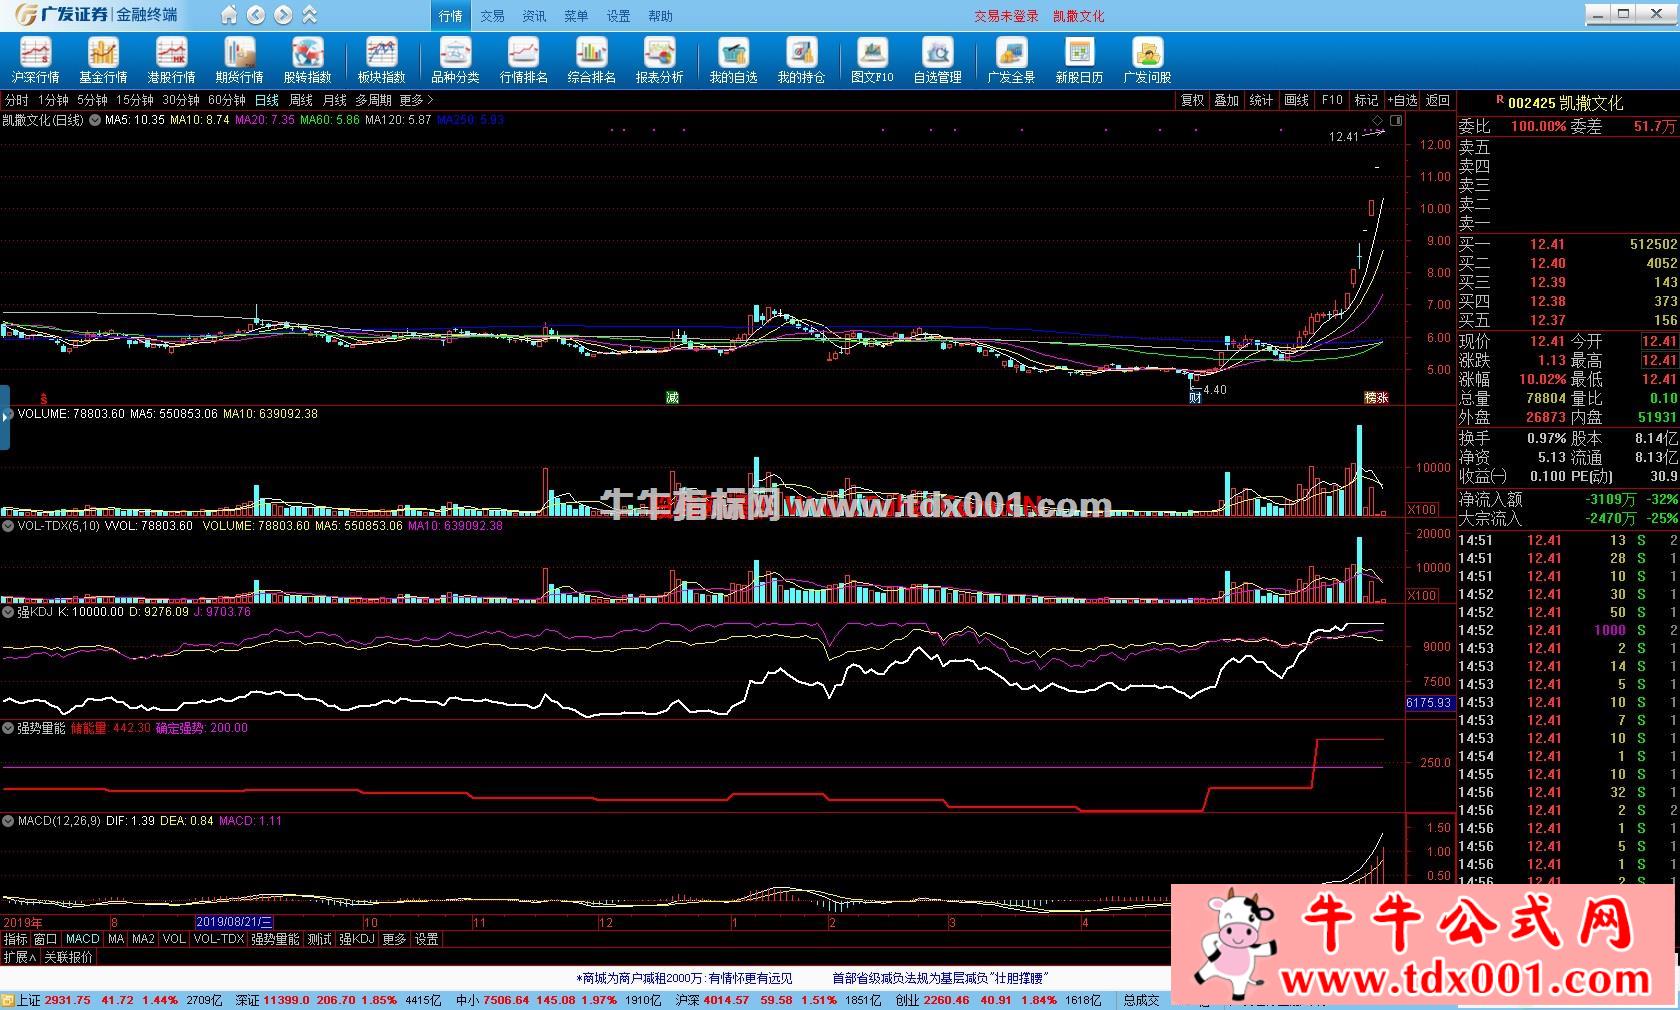Open the 品种分类 category icon
The height and width of the screenshot is (1010, 1680).
pyautogui.click(x=455, y=60)
